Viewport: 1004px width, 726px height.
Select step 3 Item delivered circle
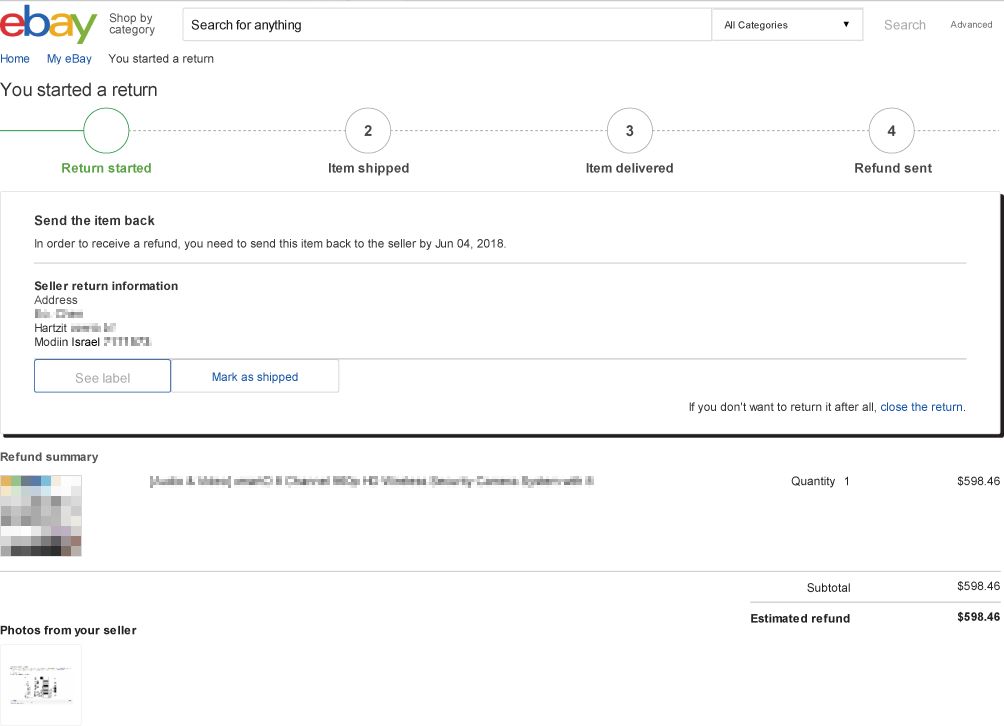pyautogui.click(x=630, y=130)
